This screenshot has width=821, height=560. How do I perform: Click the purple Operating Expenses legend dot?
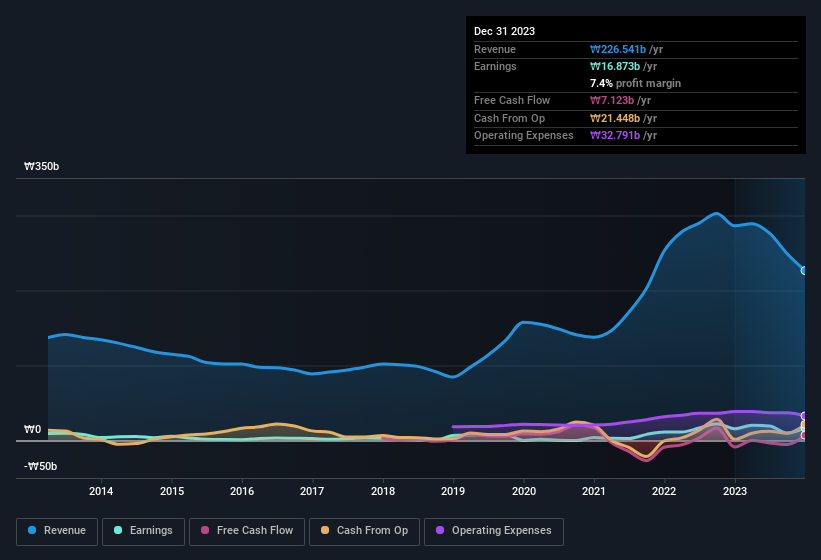click(440, 530)
